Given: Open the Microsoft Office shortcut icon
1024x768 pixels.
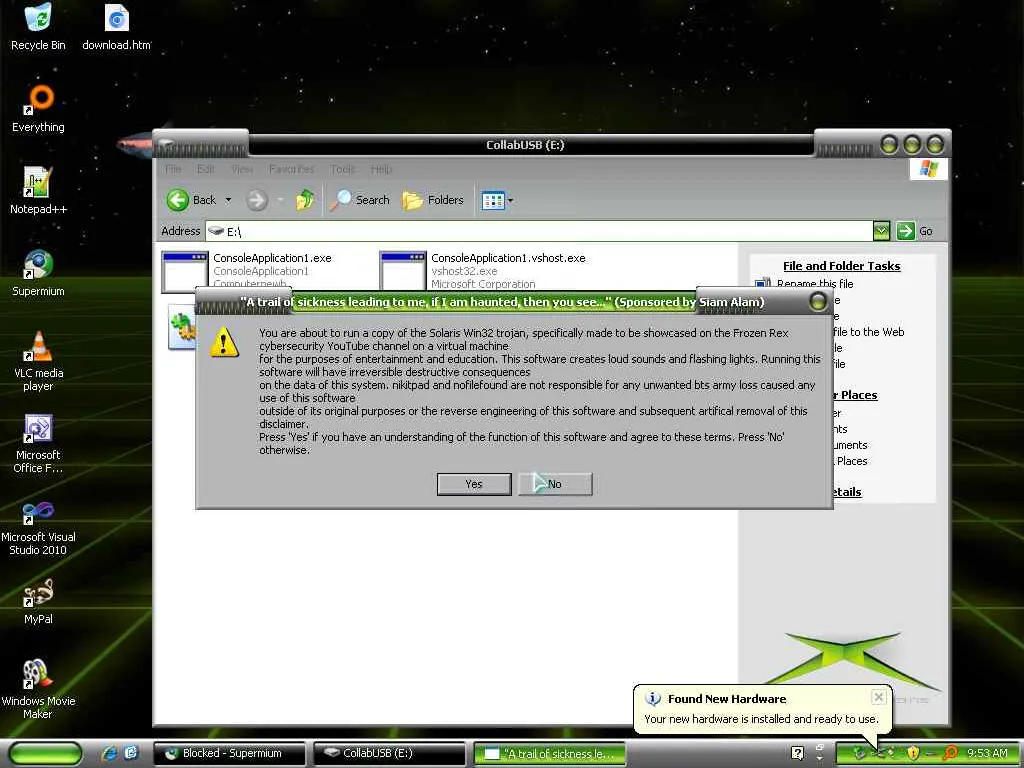Looking at the screenshot, I should [38, 443].
